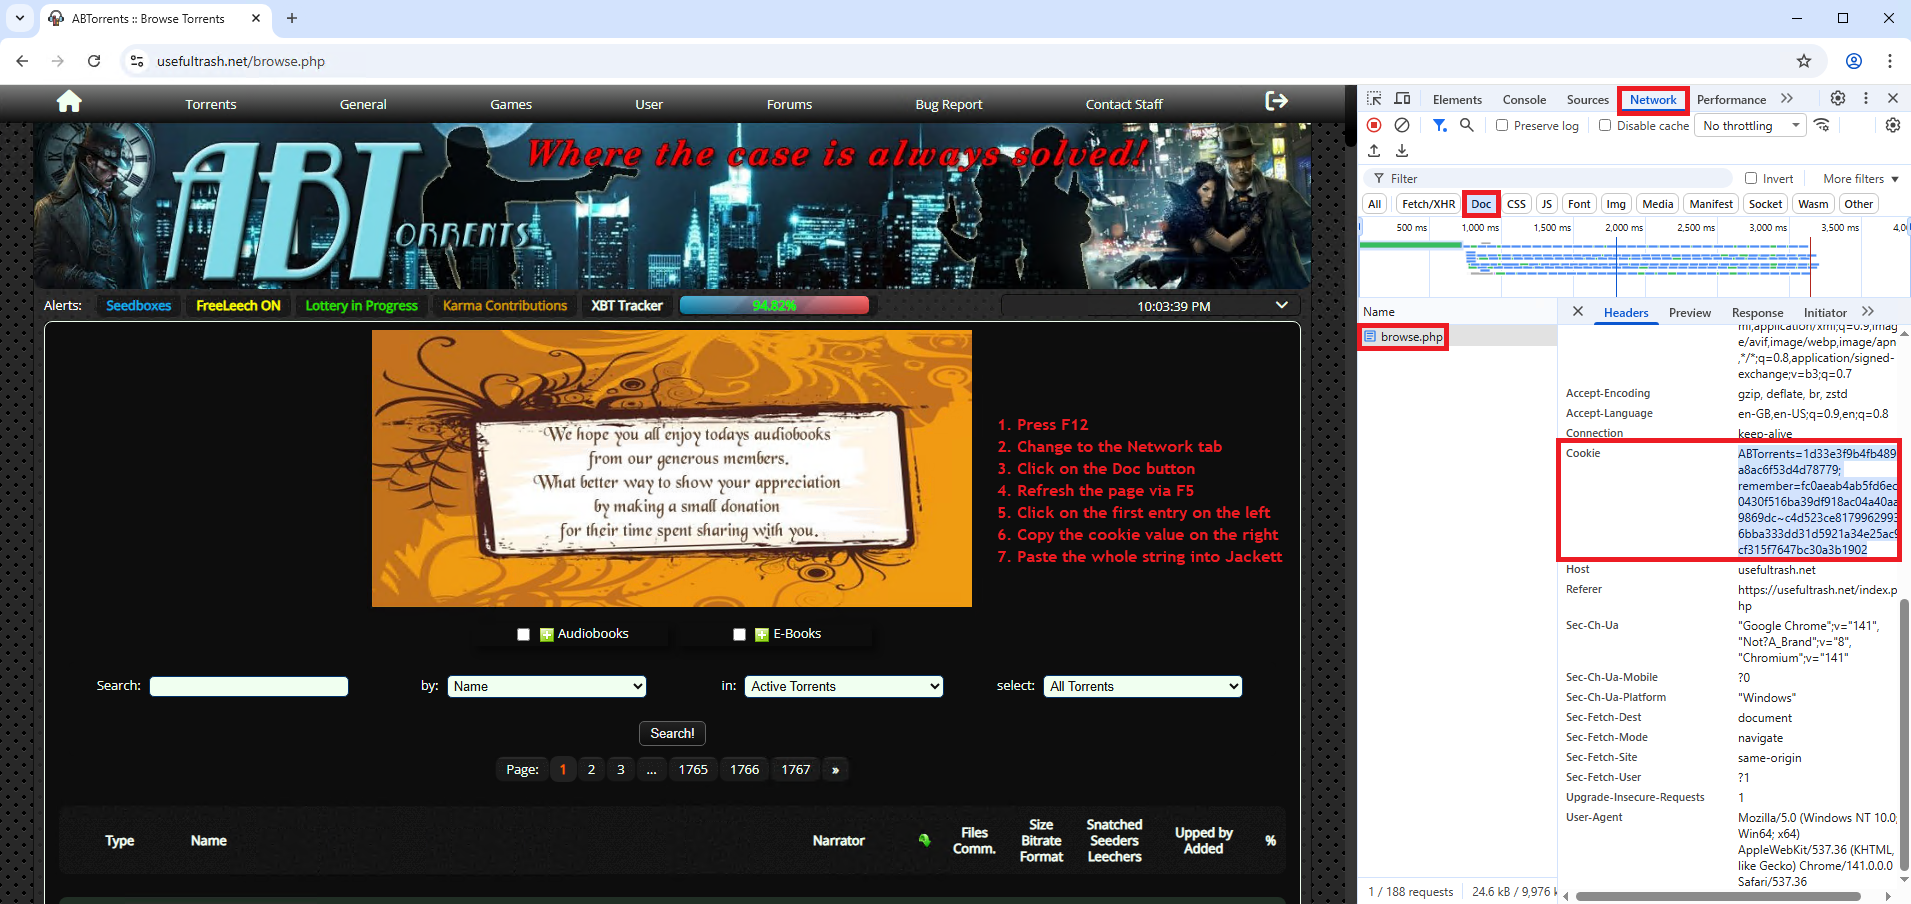Close the request details pane
The height and width of the screenshot is (904, 1911).
(1578, 311)
